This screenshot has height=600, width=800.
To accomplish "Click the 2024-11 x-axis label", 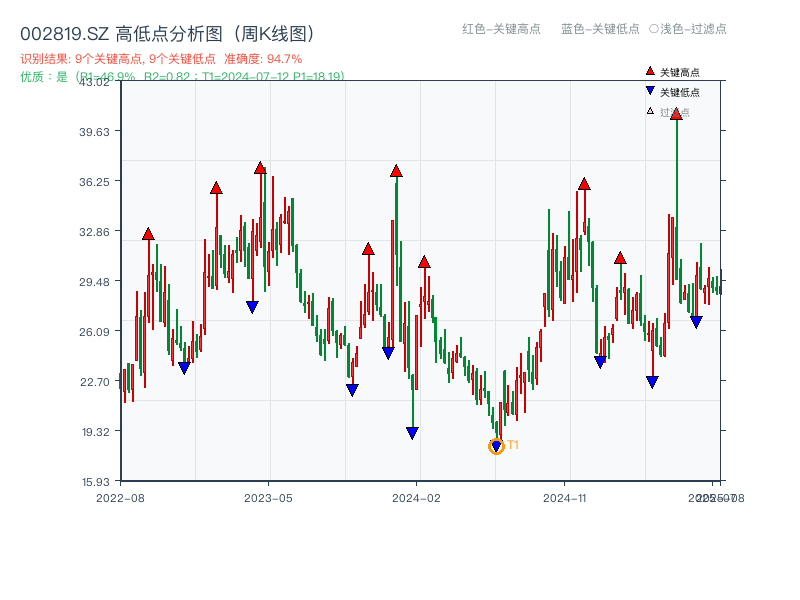I will point(566,497).
